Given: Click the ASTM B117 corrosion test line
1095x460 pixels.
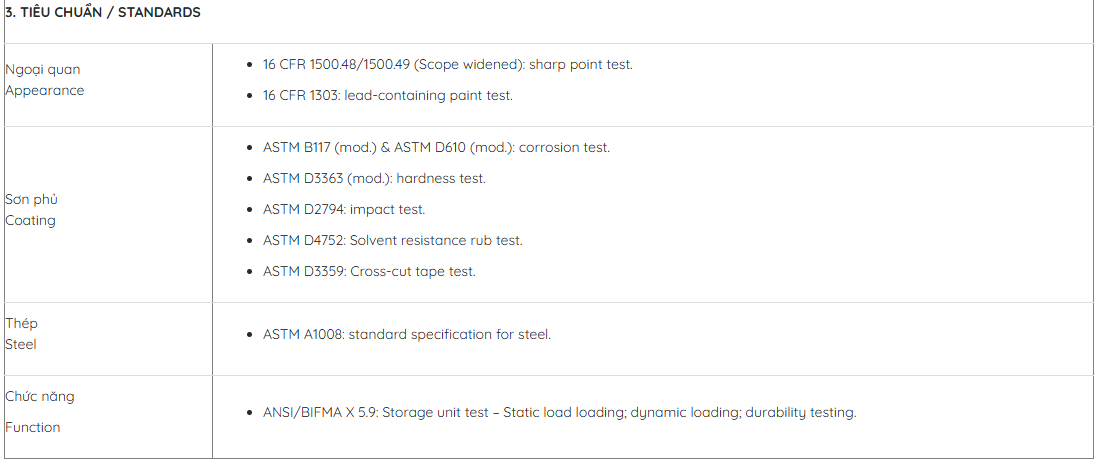Looking at the screenshot, I should click(x=436, y=148).
